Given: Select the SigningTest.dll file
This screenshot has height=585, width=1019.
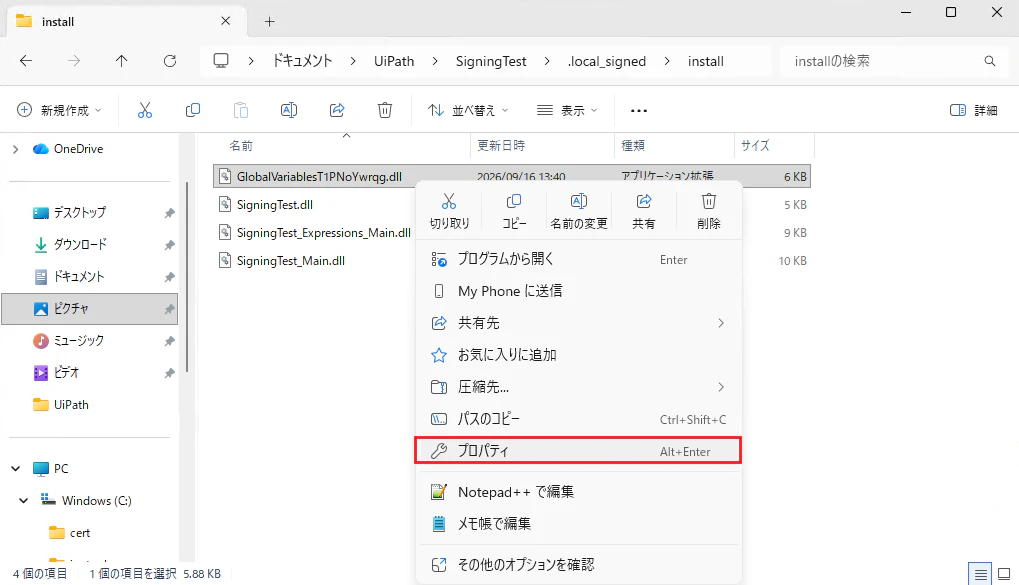Looking at the screenshot, I should tap(275, 205).
